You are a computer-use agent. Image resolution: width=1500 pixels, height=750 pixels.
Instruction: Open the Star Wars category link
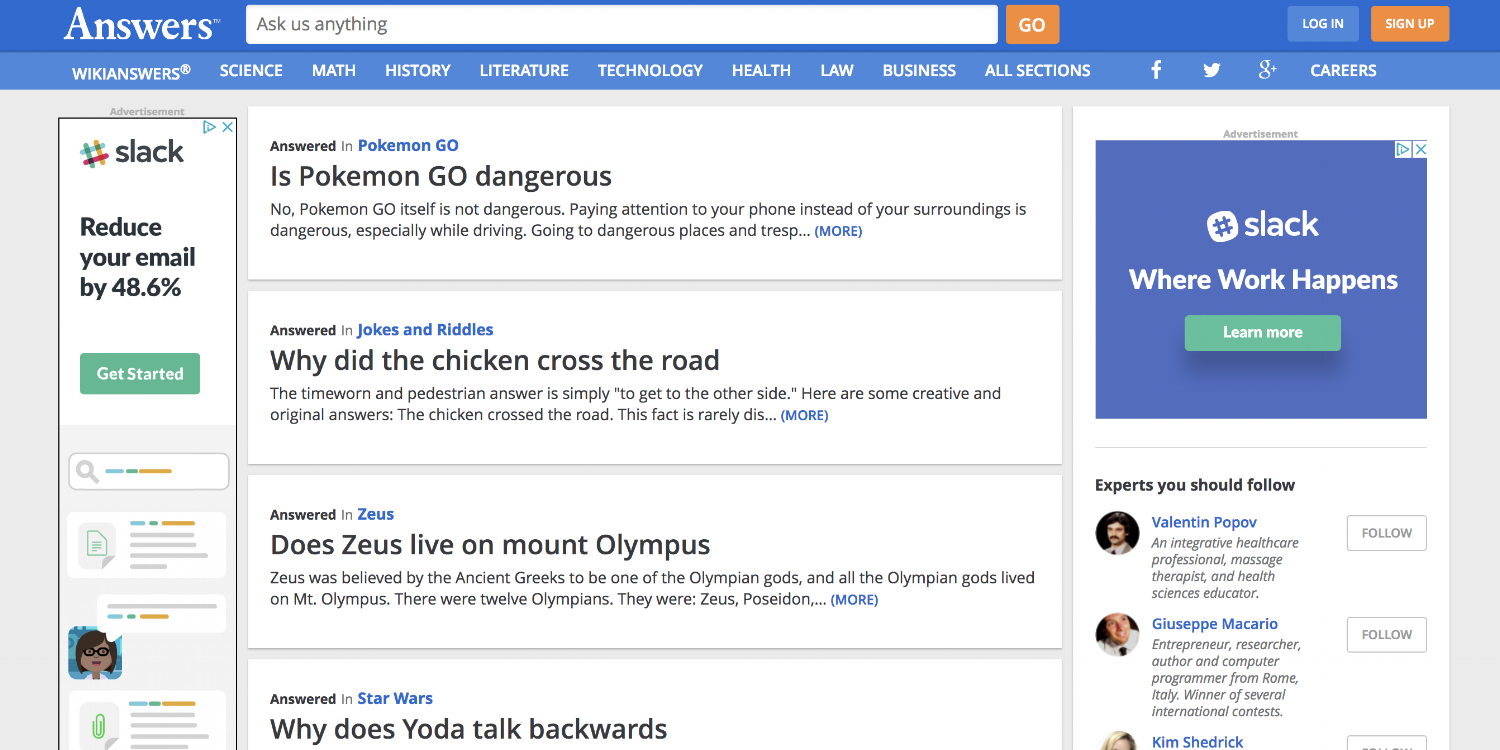coord(395,699)
